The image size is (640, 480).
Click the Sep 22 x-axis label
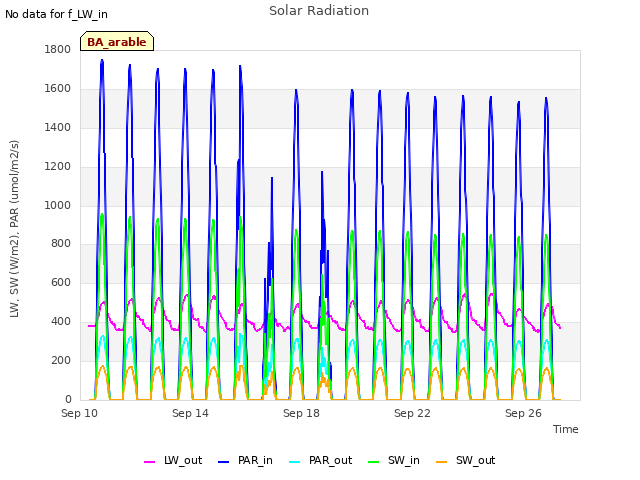pyautogui.click(x=412, y=413)
